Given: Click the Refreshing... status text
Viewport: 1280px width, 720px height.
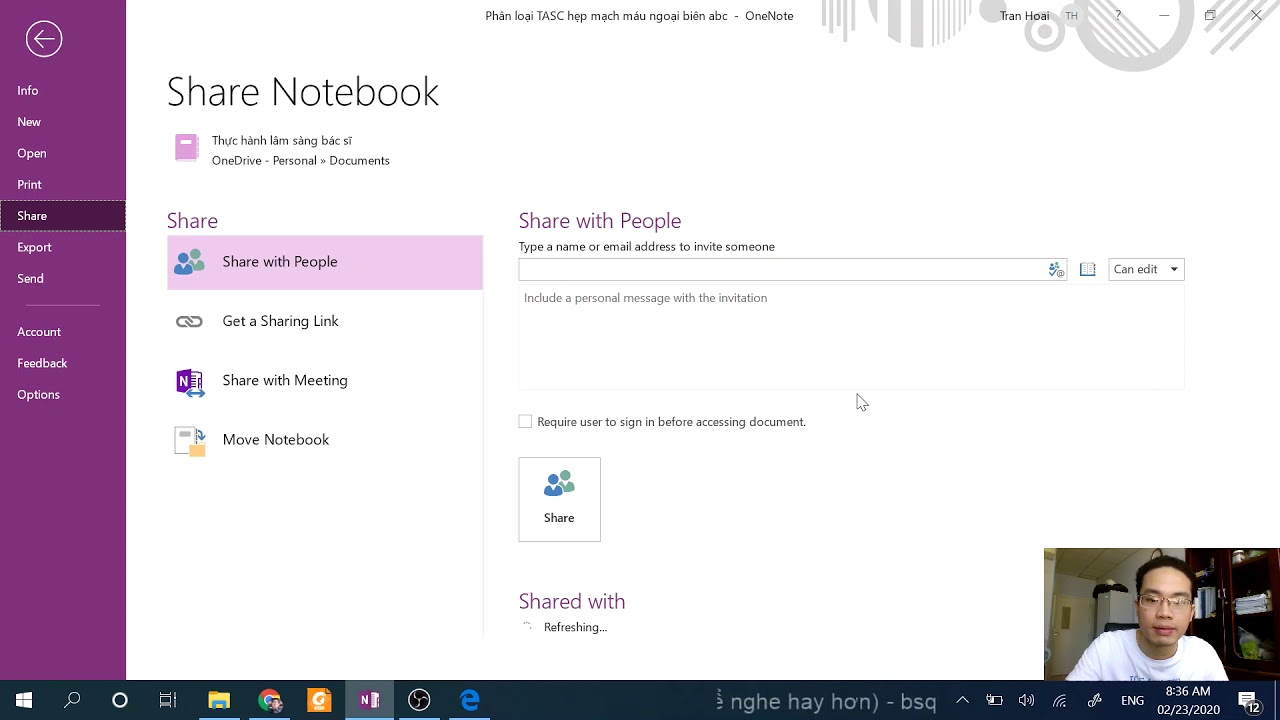Looking at the screenshot, I should [575, 627].
